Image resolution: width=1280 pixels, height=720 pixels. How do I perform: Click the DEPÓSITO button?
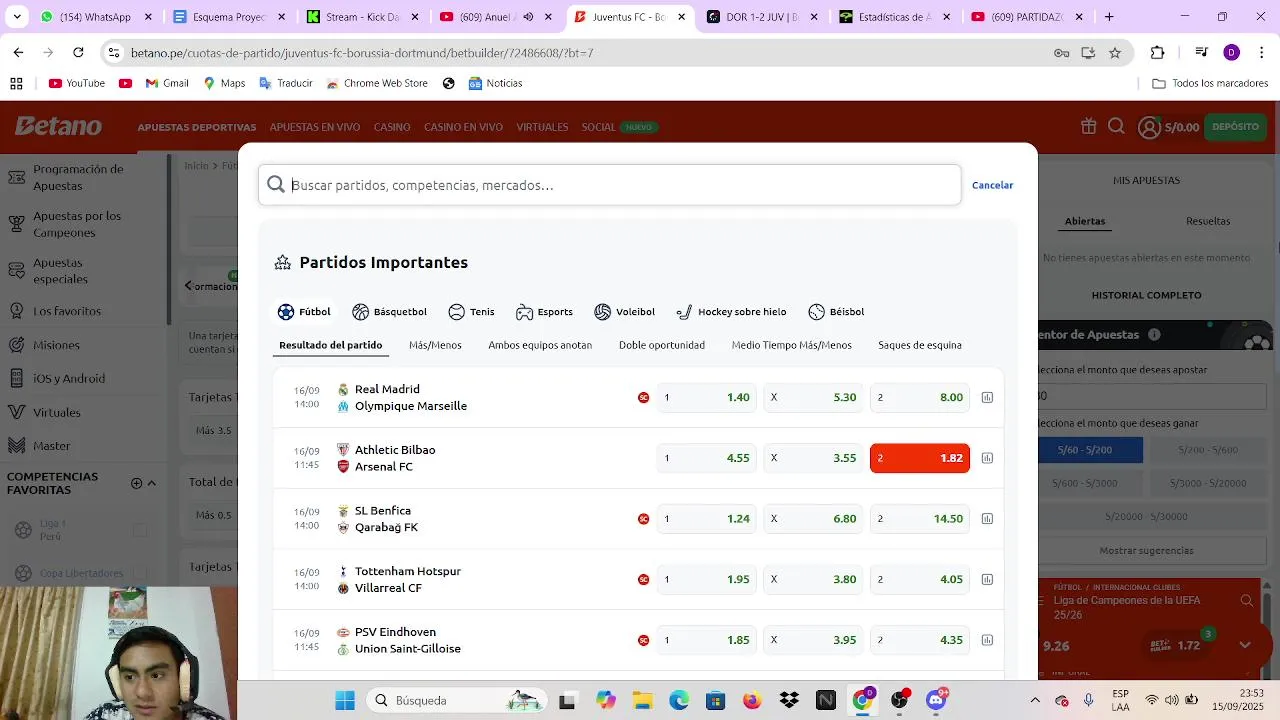click(1235, 127)
